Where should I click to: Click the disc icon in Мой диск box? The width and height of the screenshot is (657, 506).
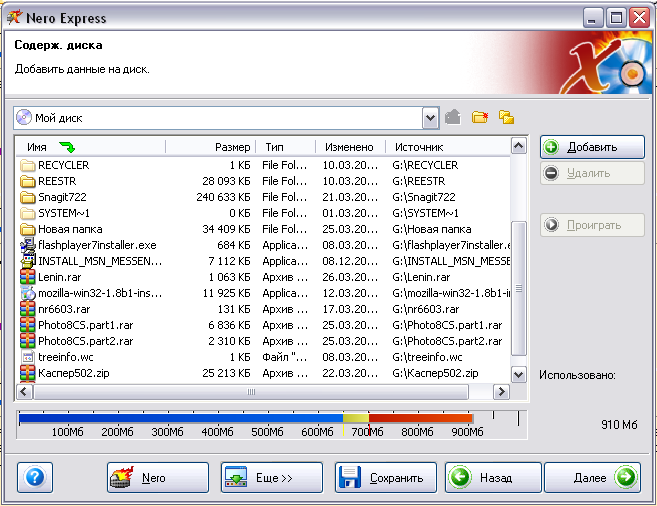[x=24, y=118]
